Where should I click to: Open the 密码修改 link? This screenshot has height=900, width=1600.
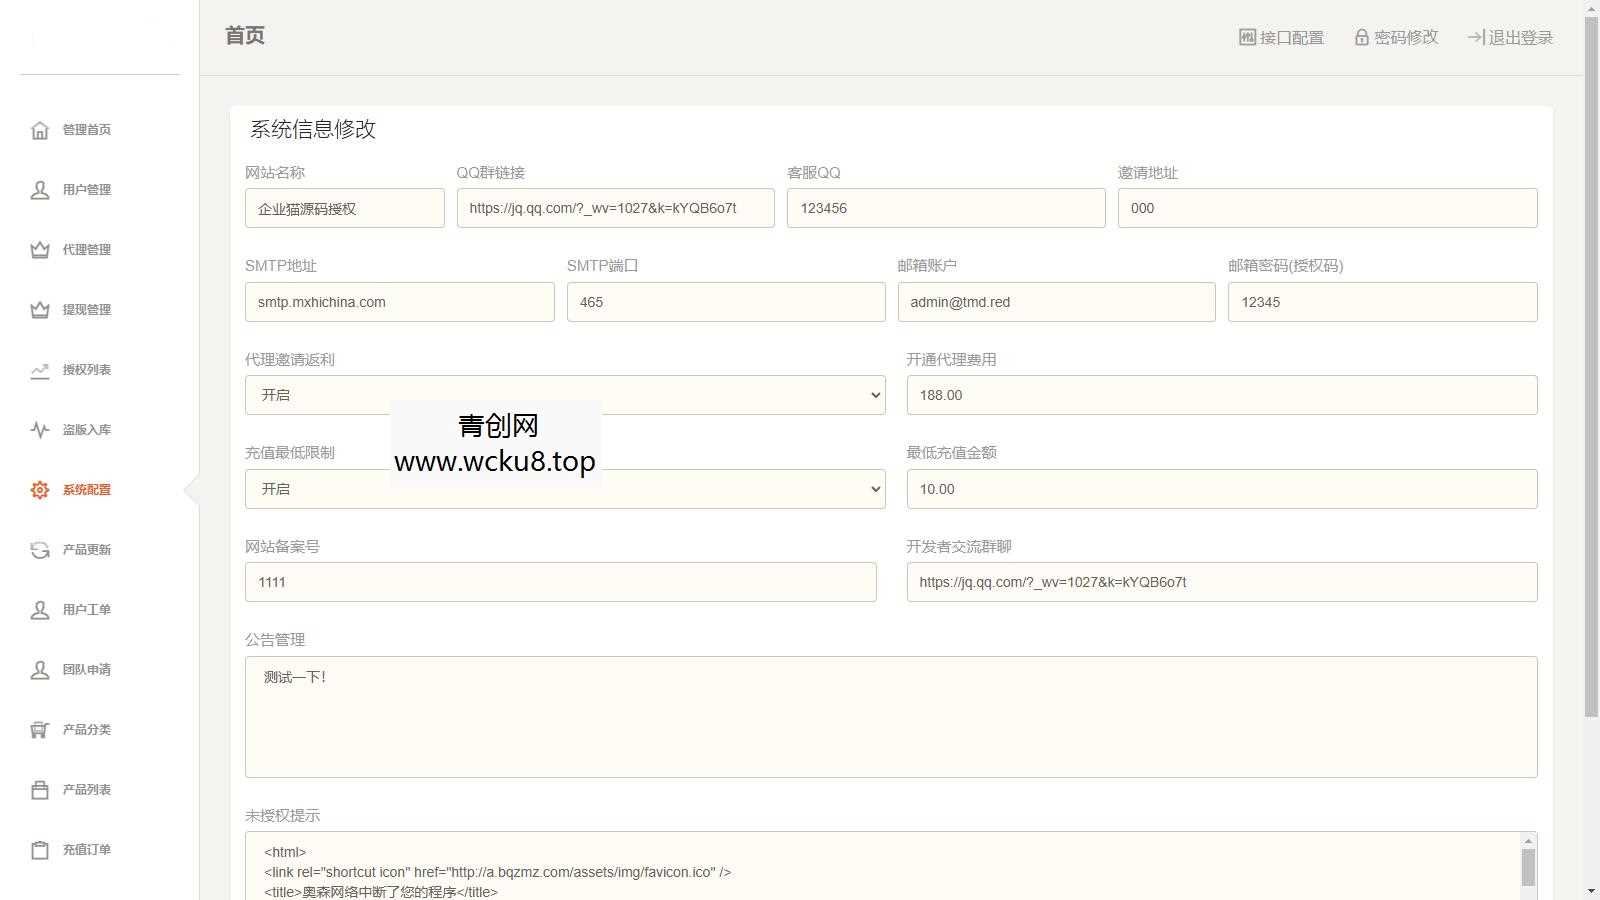(1396, 38)
